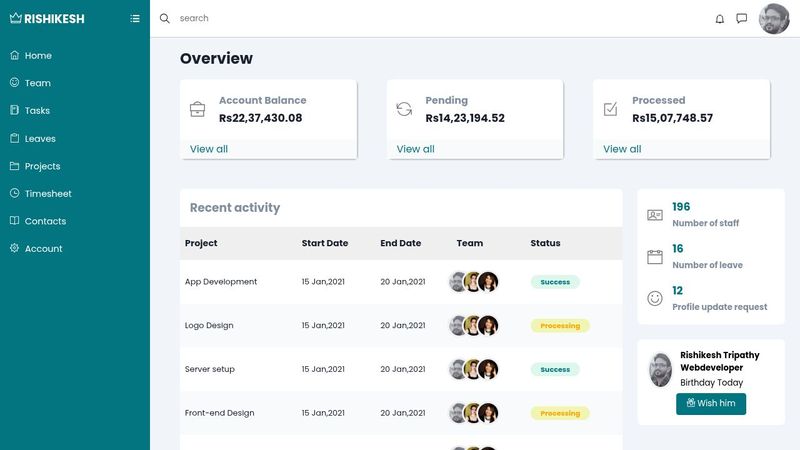This screenshot has height=450, width=800.
Task: Select the Logo Design project name
Action: 209,326
